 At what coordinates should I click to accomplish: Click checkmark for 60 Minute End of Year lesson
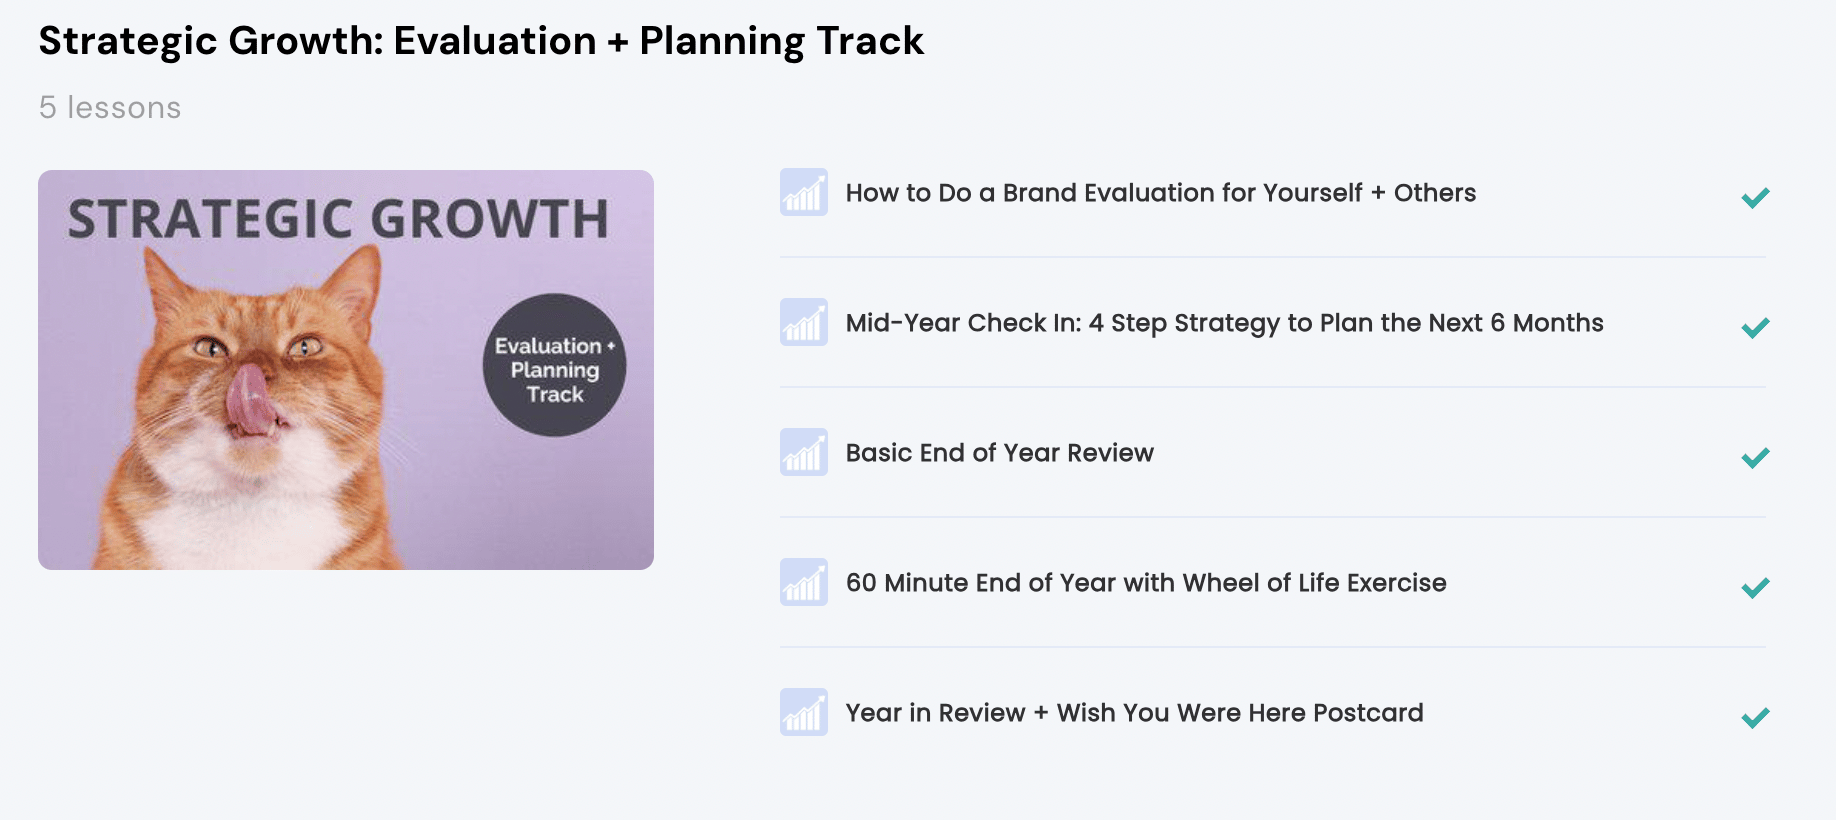point(1755,588)
